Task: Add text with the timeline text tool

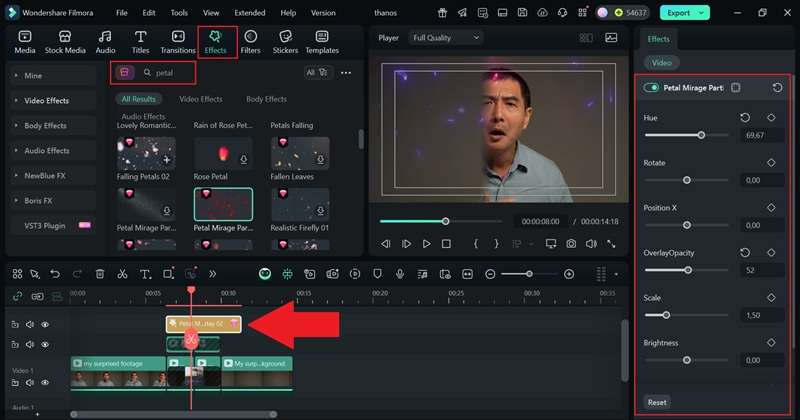Action: (145, 274)
